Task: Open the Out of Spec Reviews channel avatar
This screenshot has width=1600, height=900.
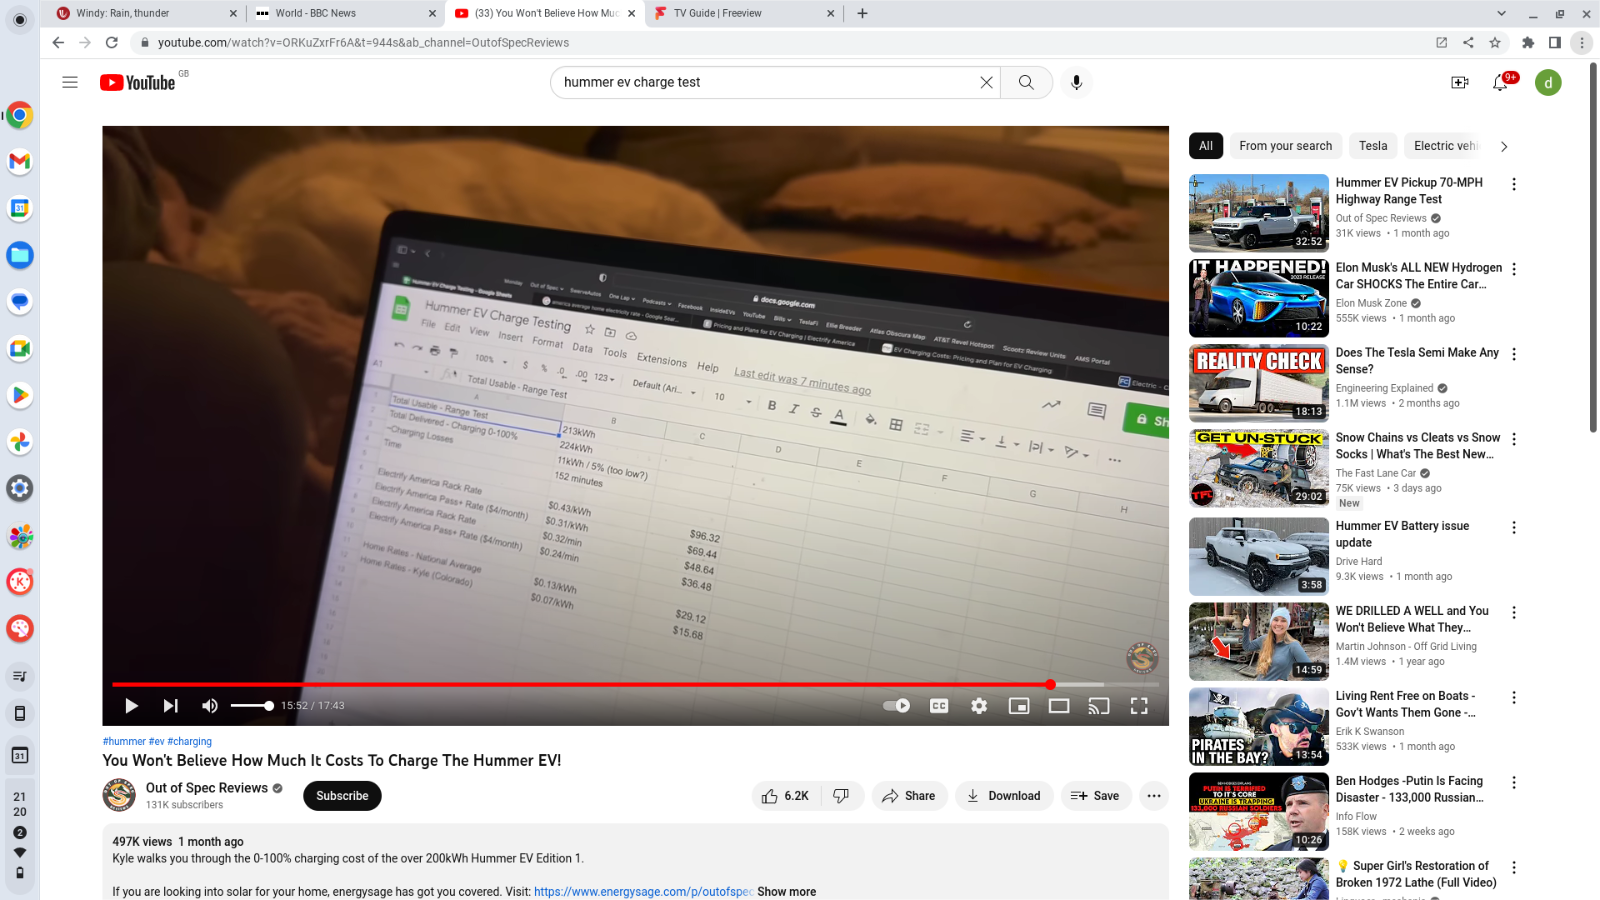Action: pyautogui.click(x=119, y=796)
